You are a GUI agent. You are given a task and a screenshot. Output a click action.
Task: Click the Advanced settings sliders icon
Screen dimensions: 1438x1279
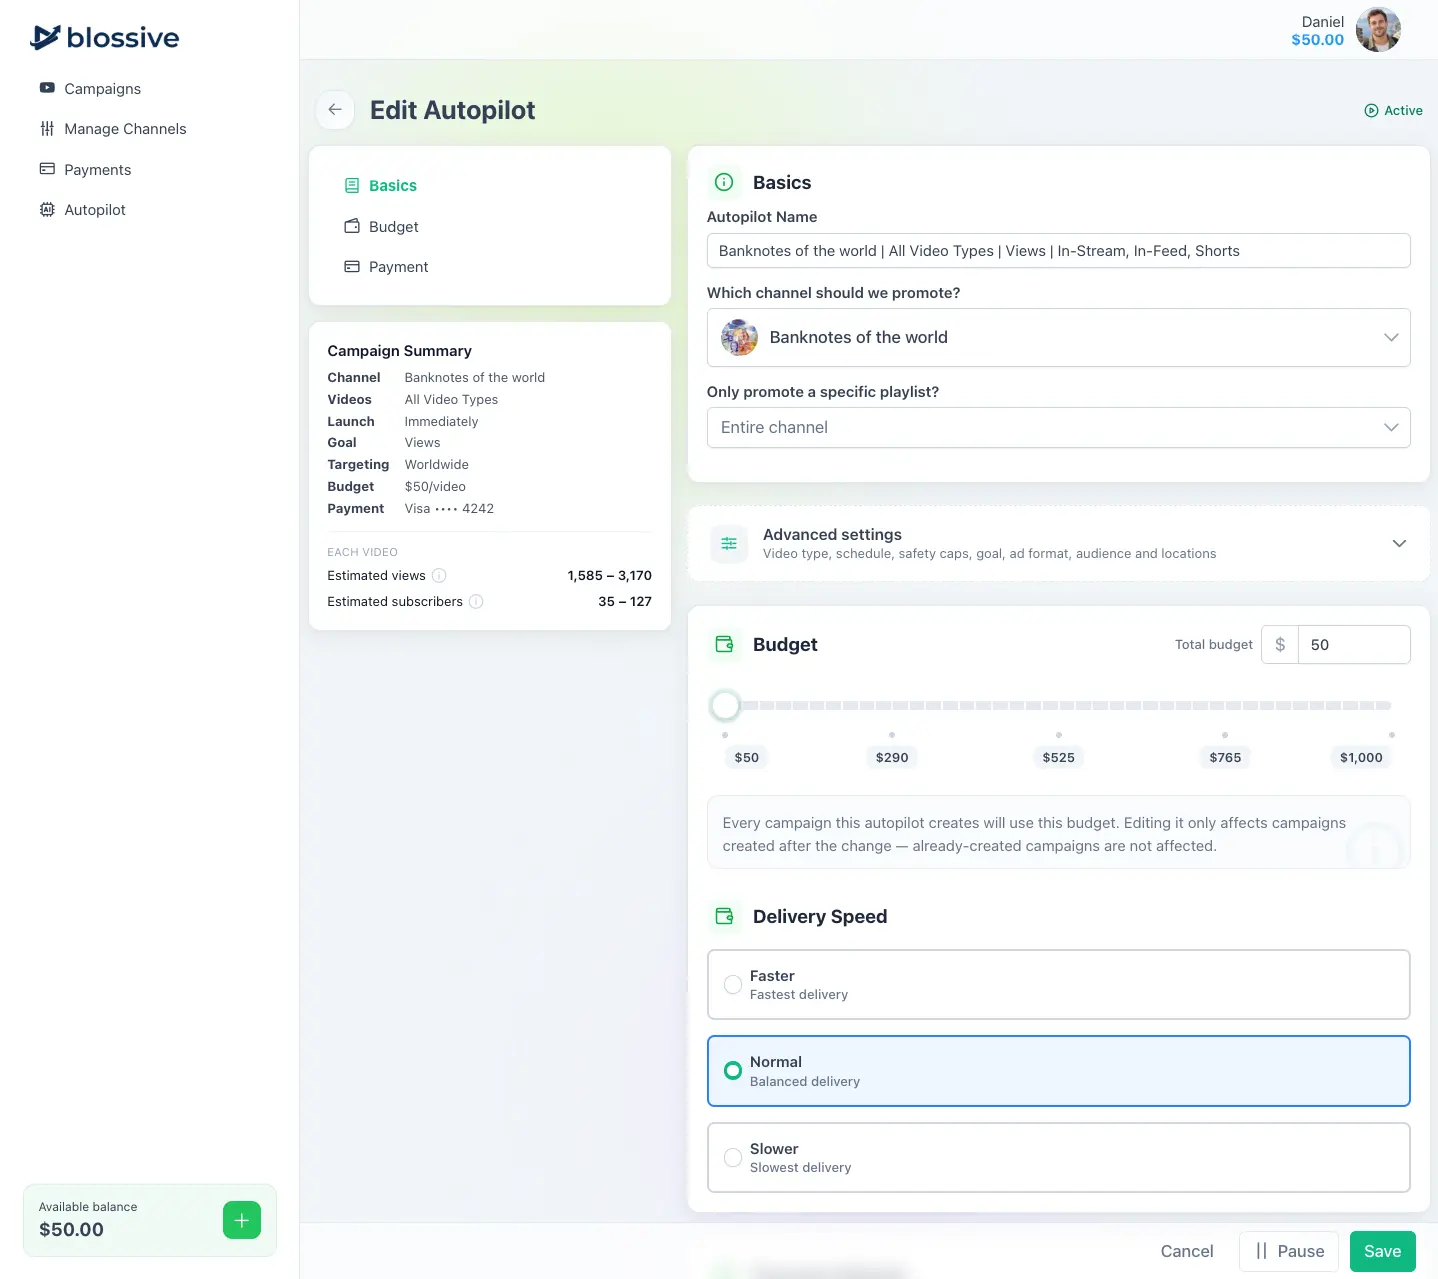(729, 544)
